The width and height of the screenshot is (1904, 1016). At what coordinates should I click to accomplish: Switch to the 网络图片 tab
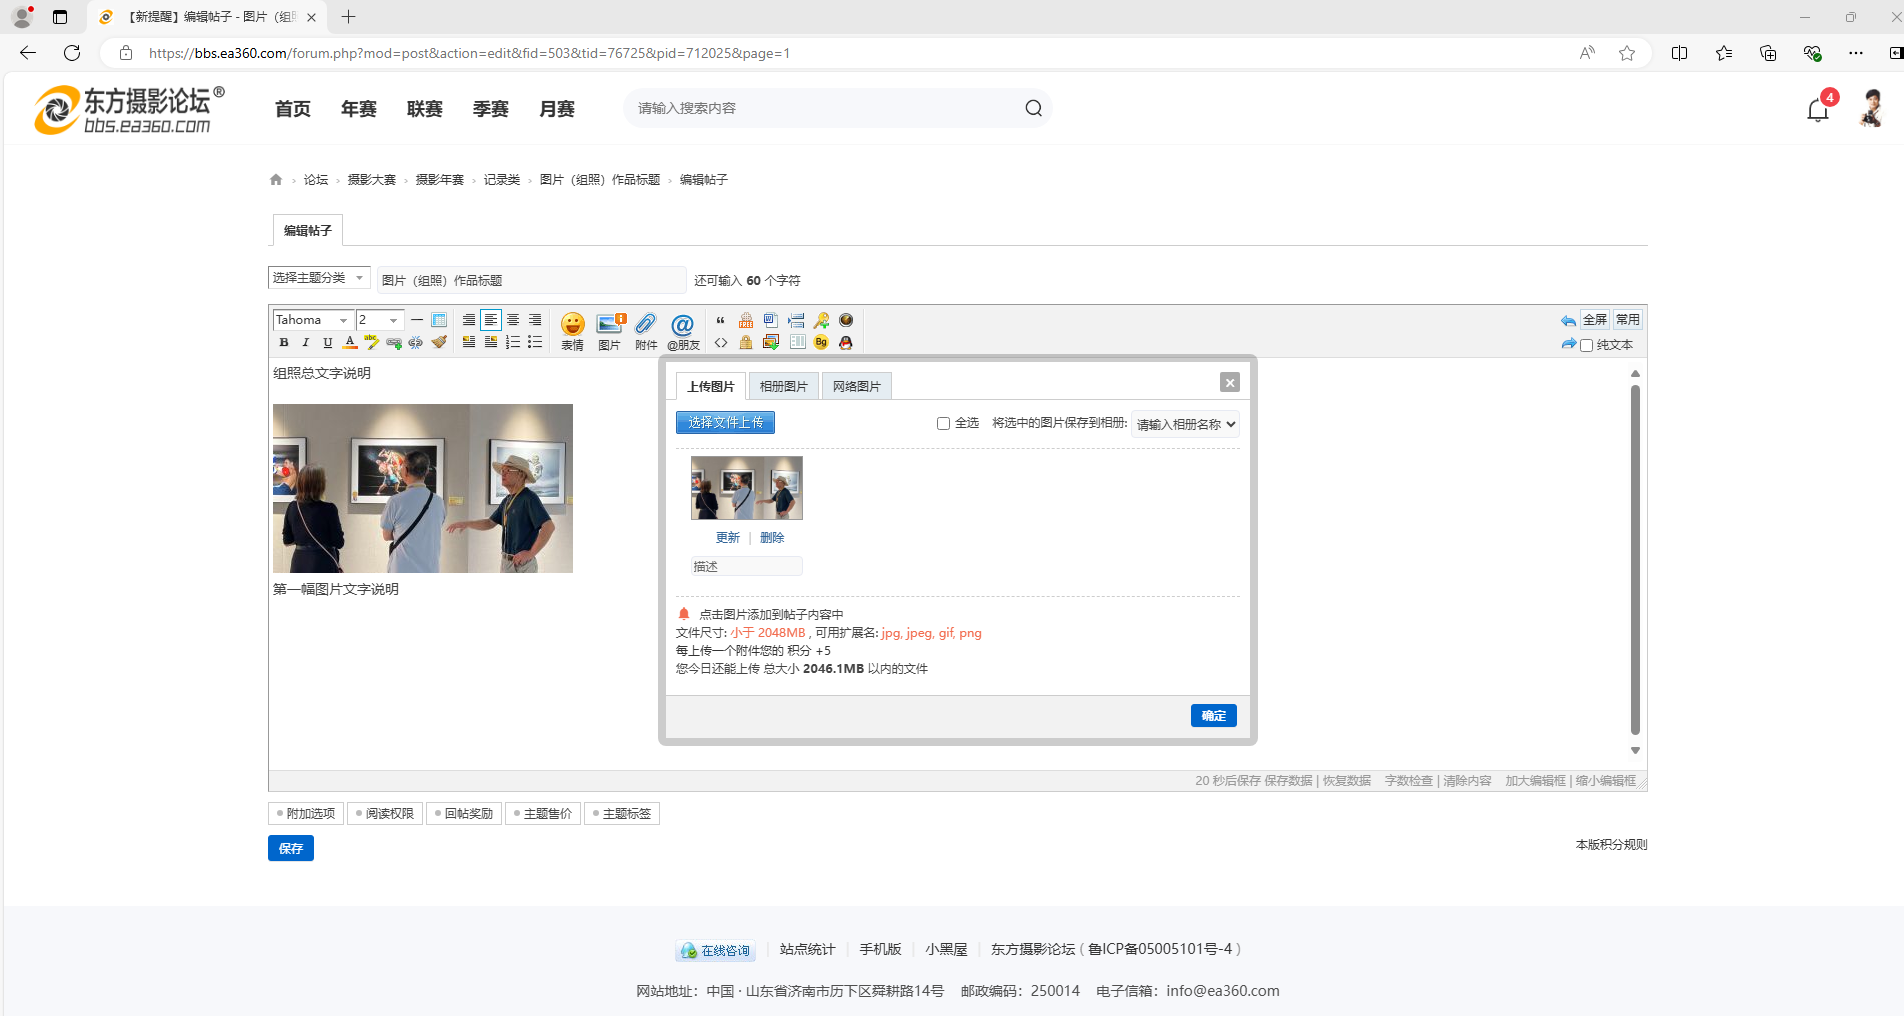(x=856, y=387)
